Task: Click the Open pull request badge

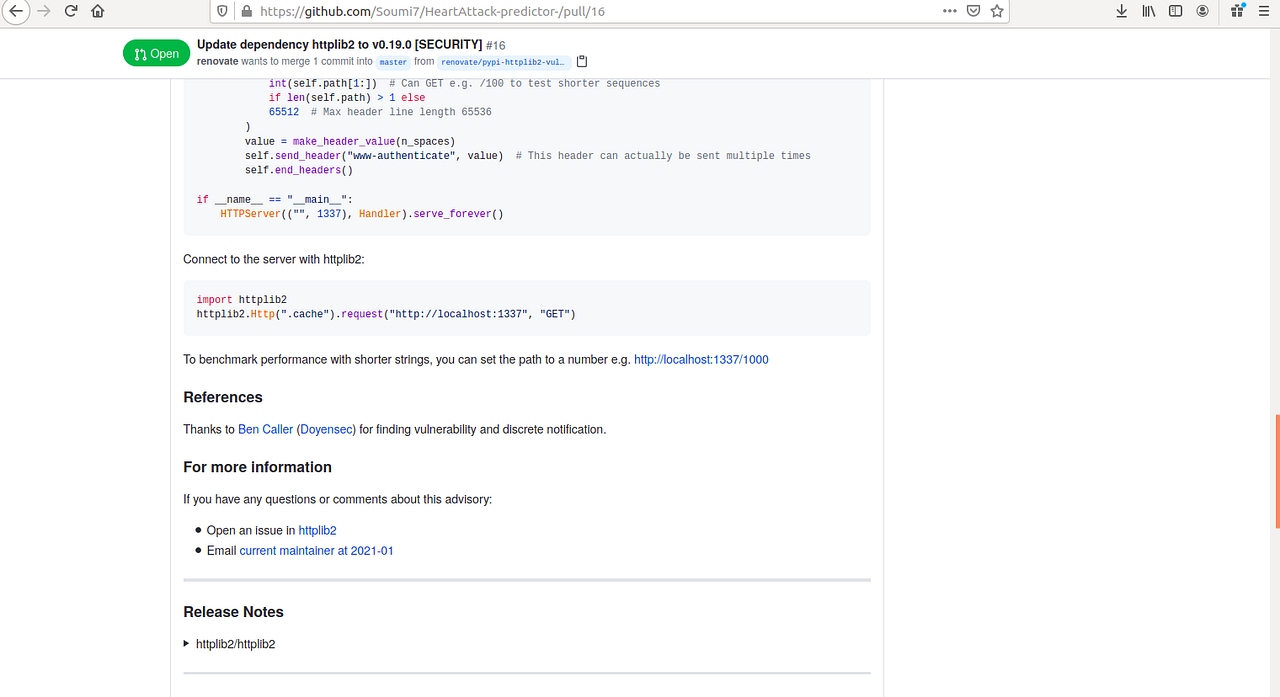Action: 156,52
